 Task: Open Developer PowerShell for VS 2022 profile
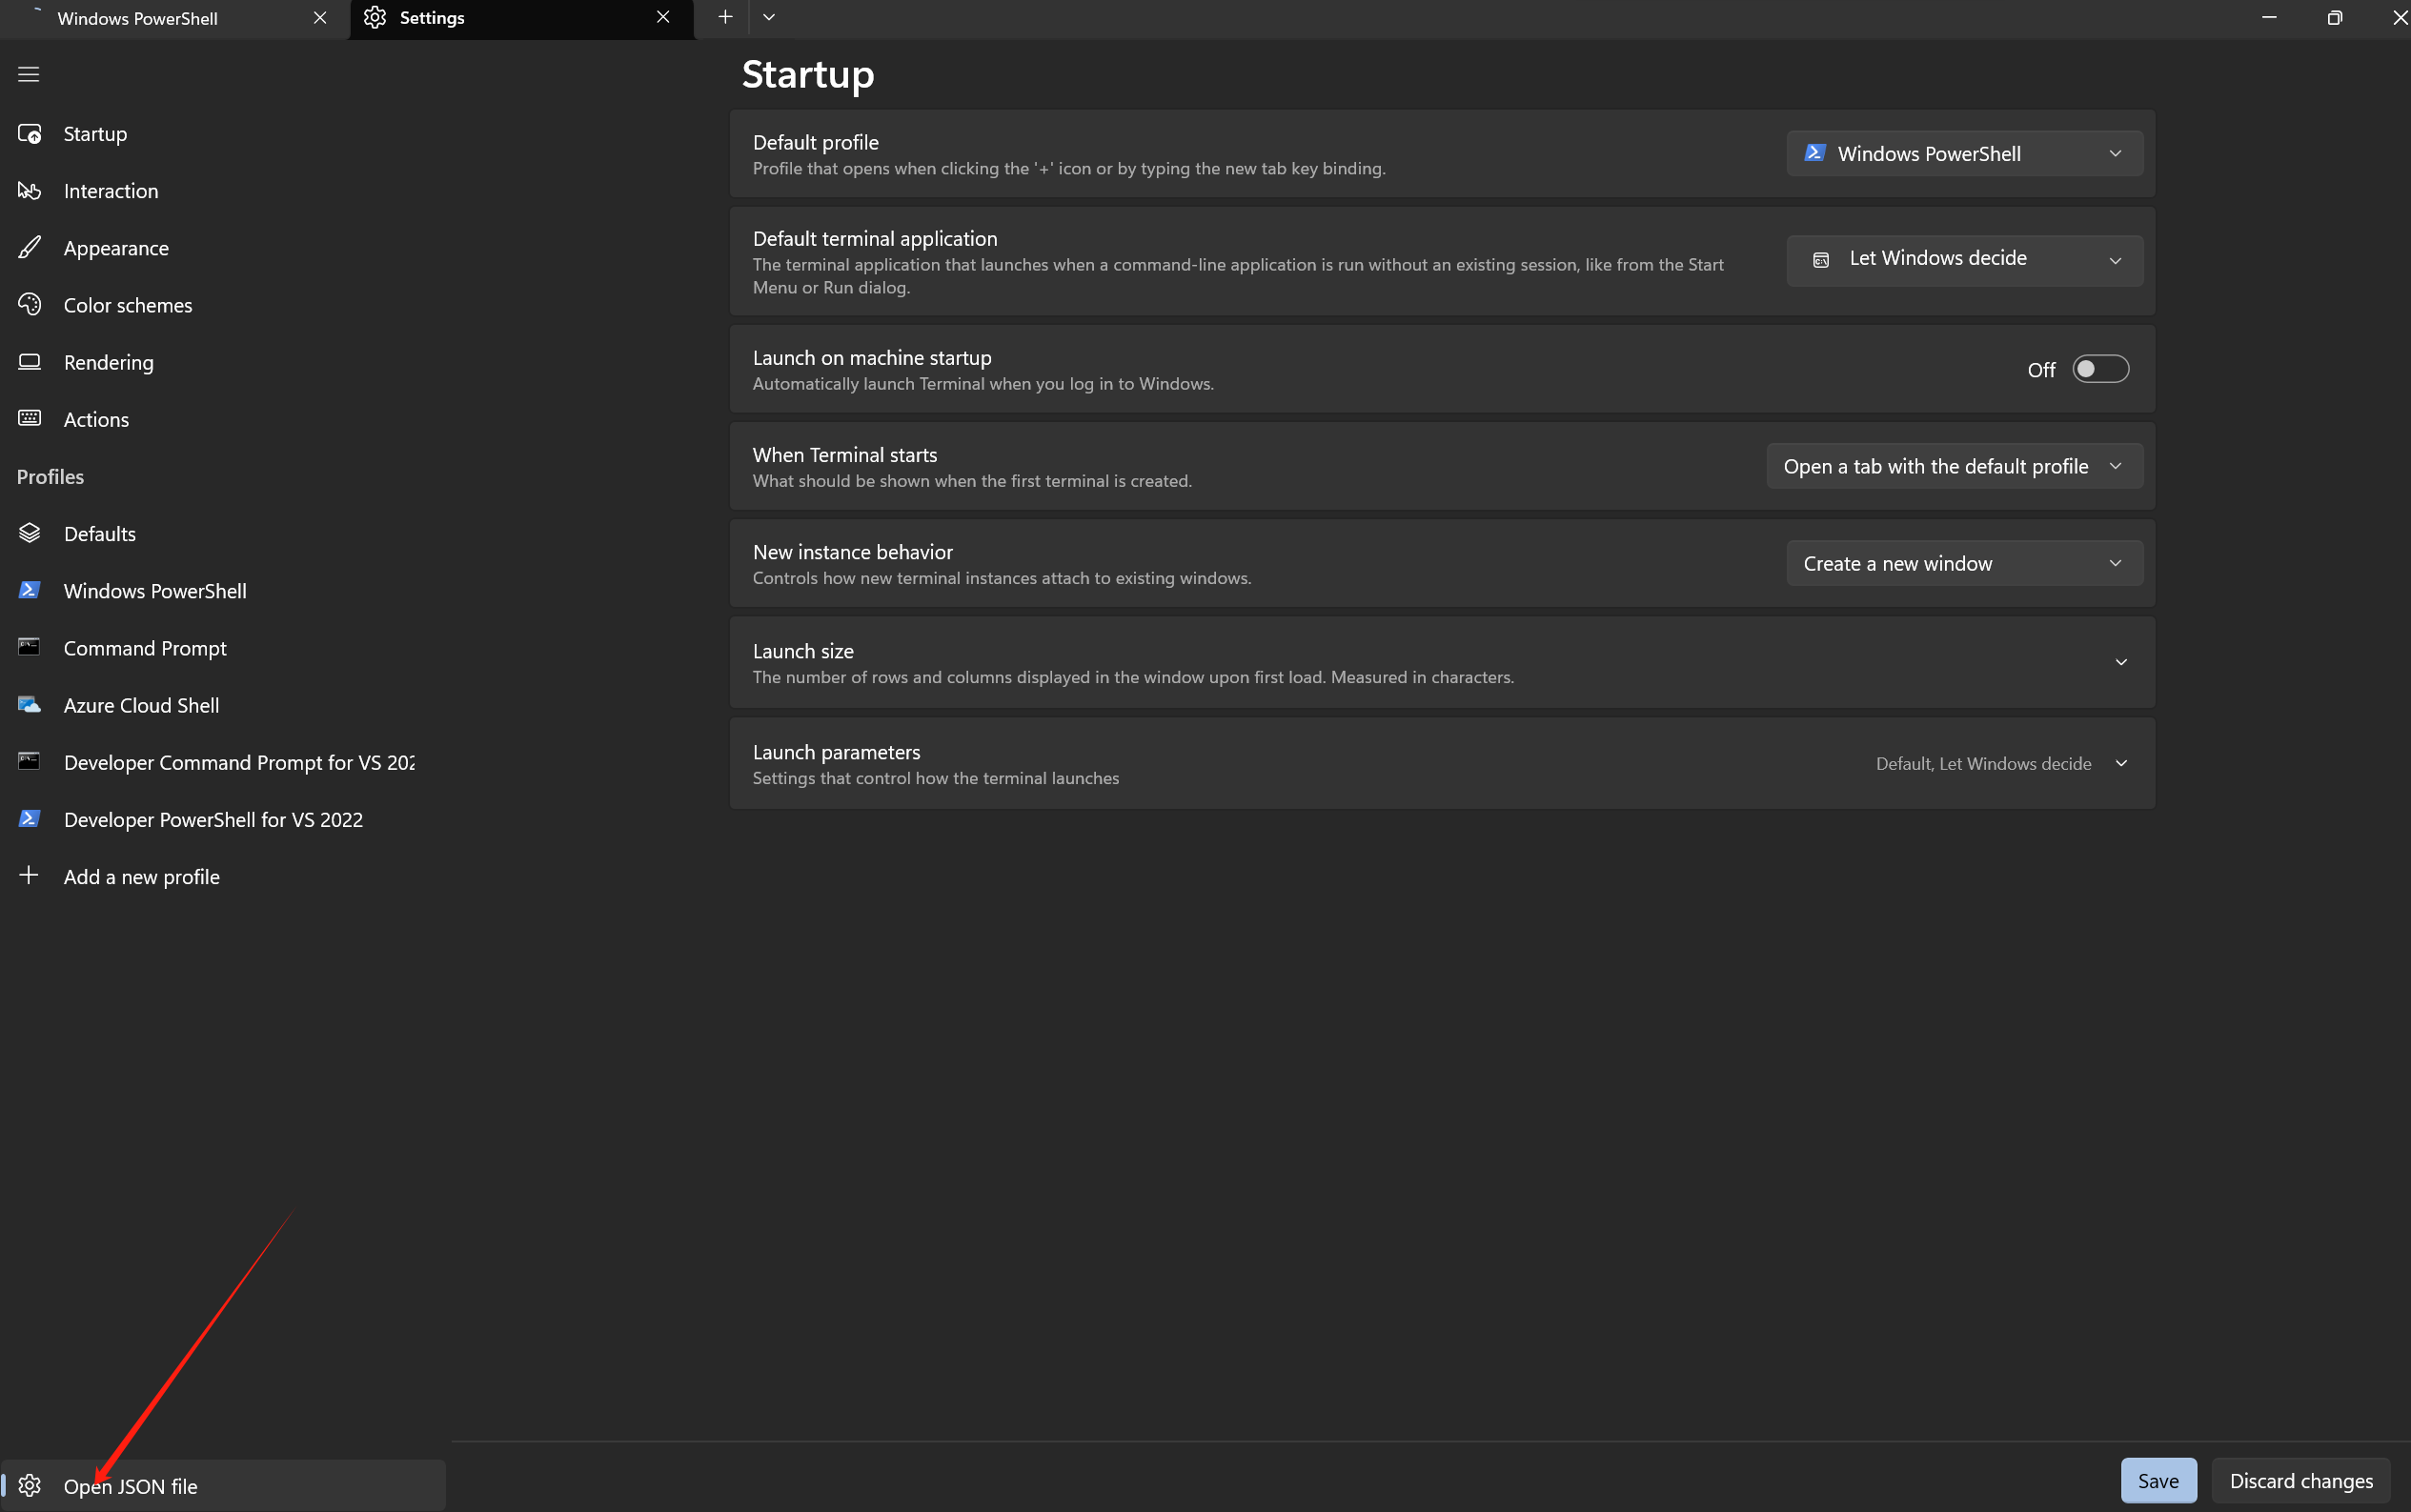[x=223, y=818]
